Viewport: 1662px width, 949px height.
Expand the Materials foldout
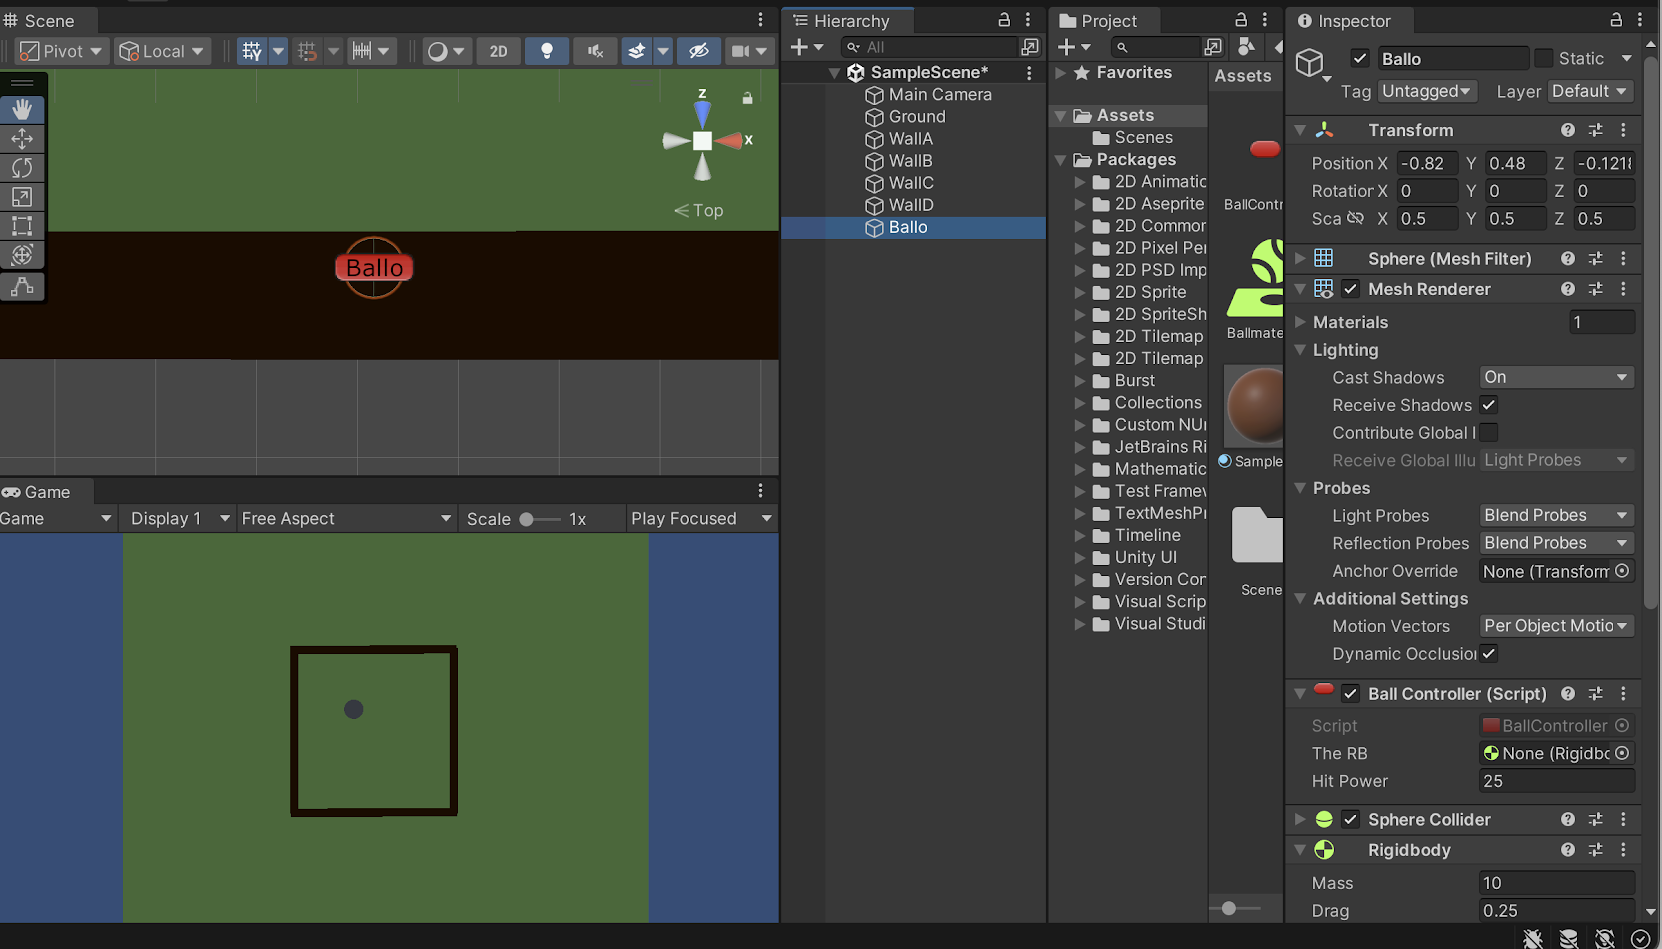[x=1300, y=322]
